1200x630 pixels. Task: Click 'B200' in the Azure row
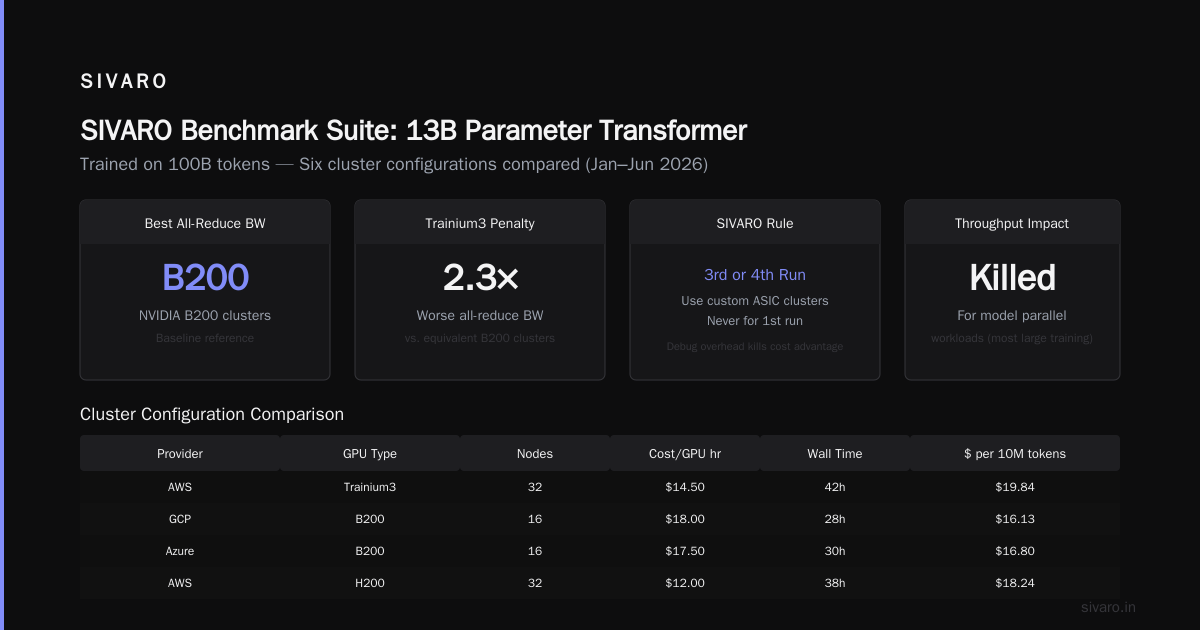click(370, 551)
